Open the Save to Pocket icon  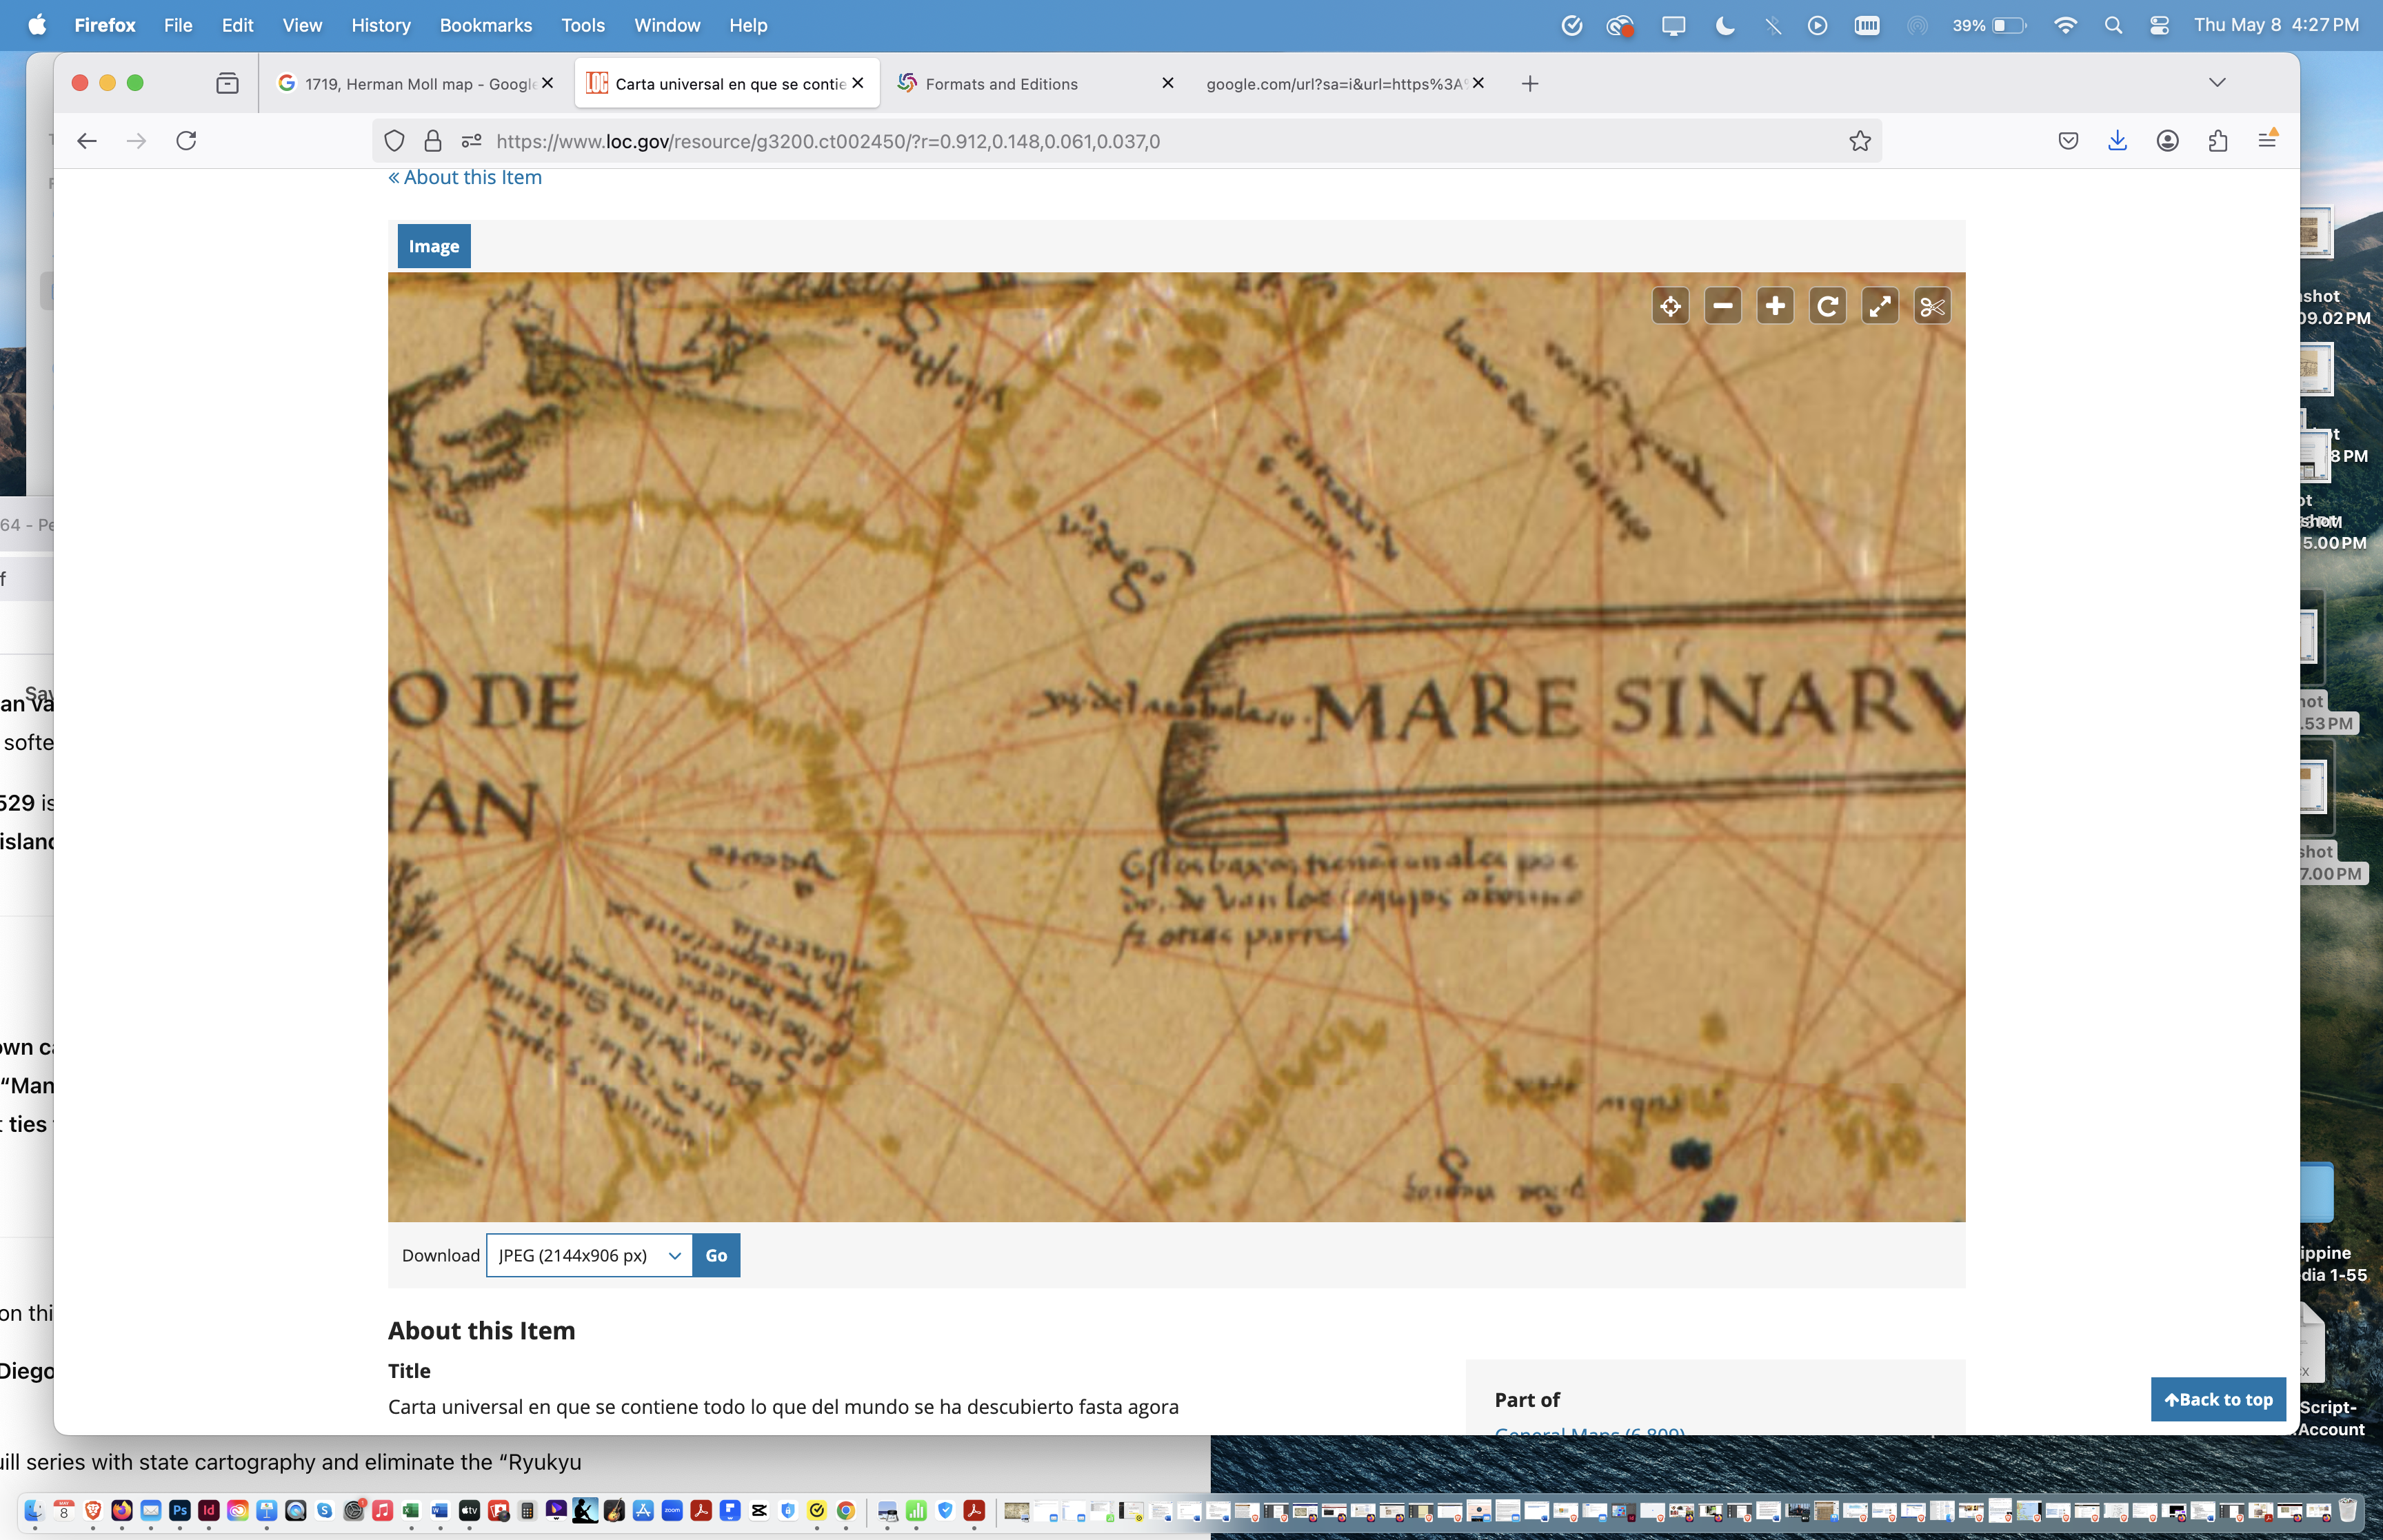(x=2068, y=141)
